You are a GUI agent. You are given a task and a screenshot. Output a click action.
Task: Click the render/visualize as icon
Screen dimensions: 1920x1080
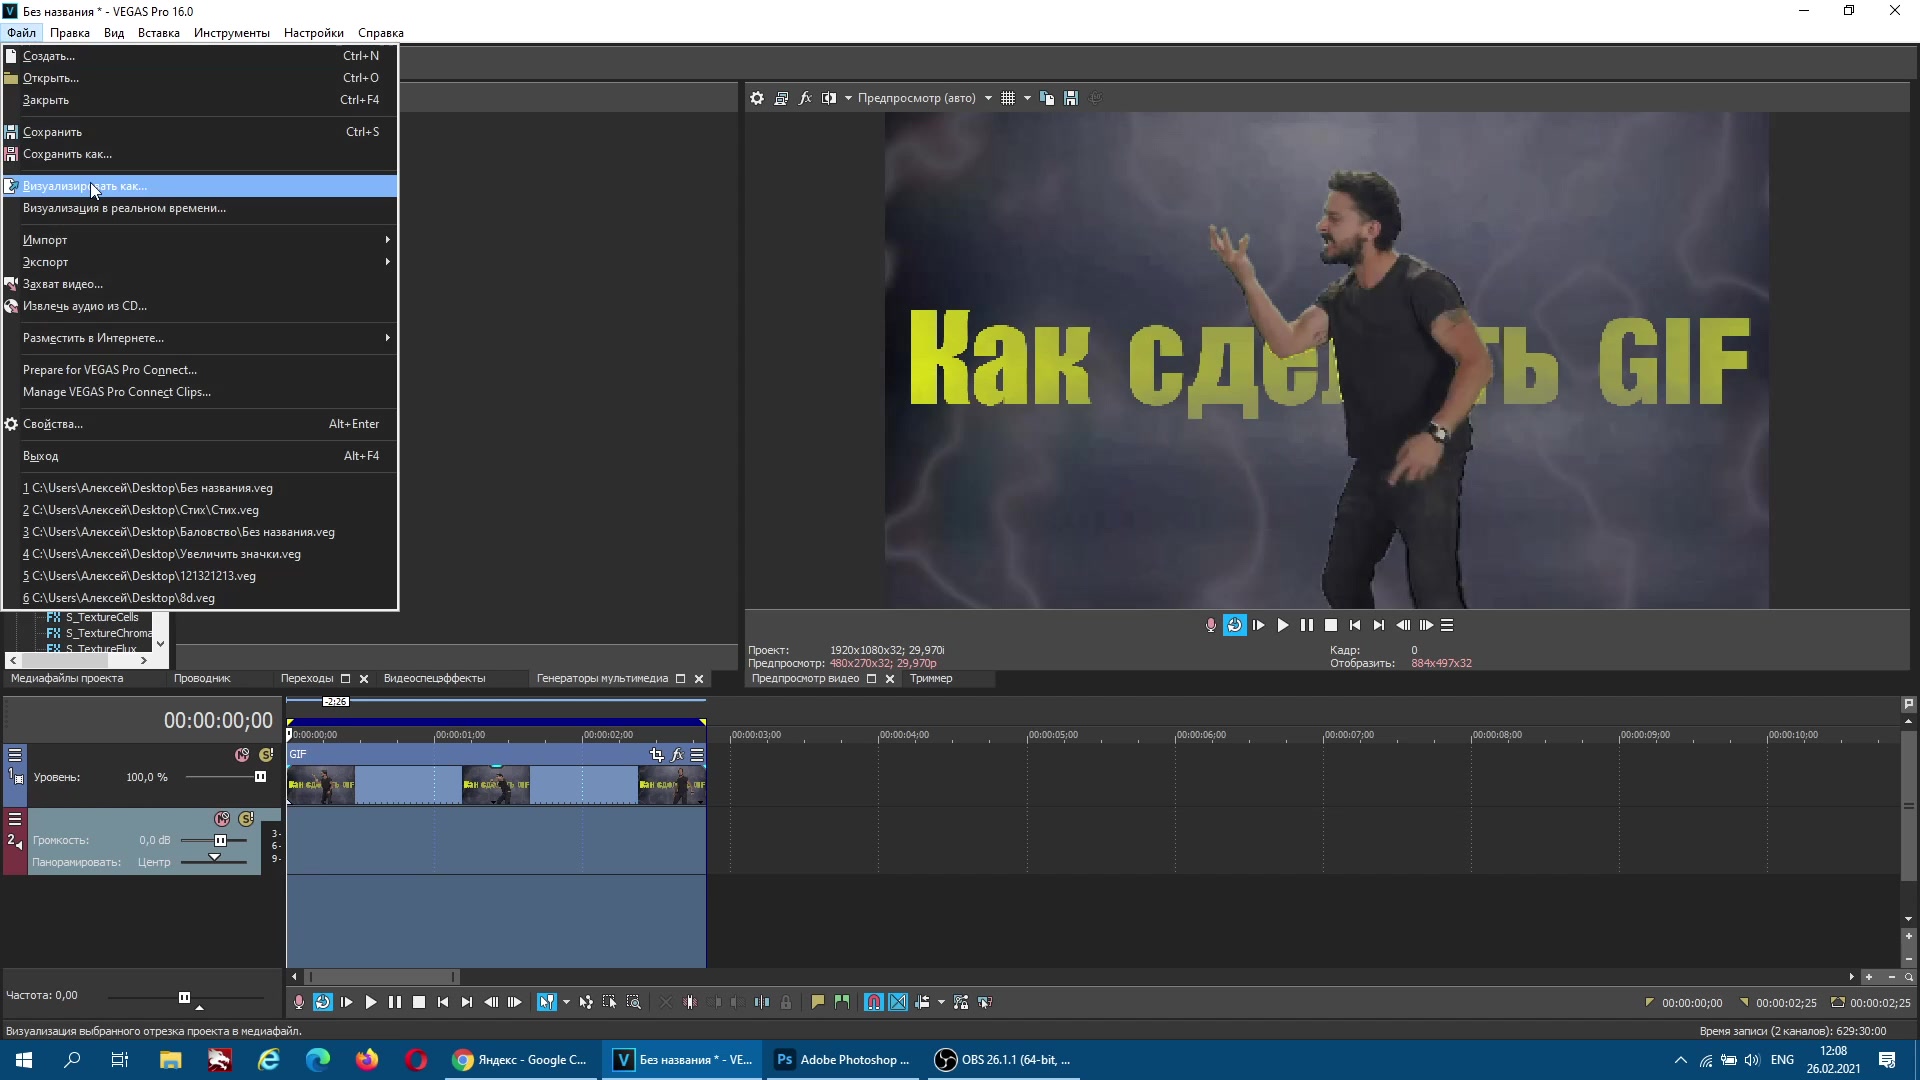pyautogui.click(x=11, y=185)
